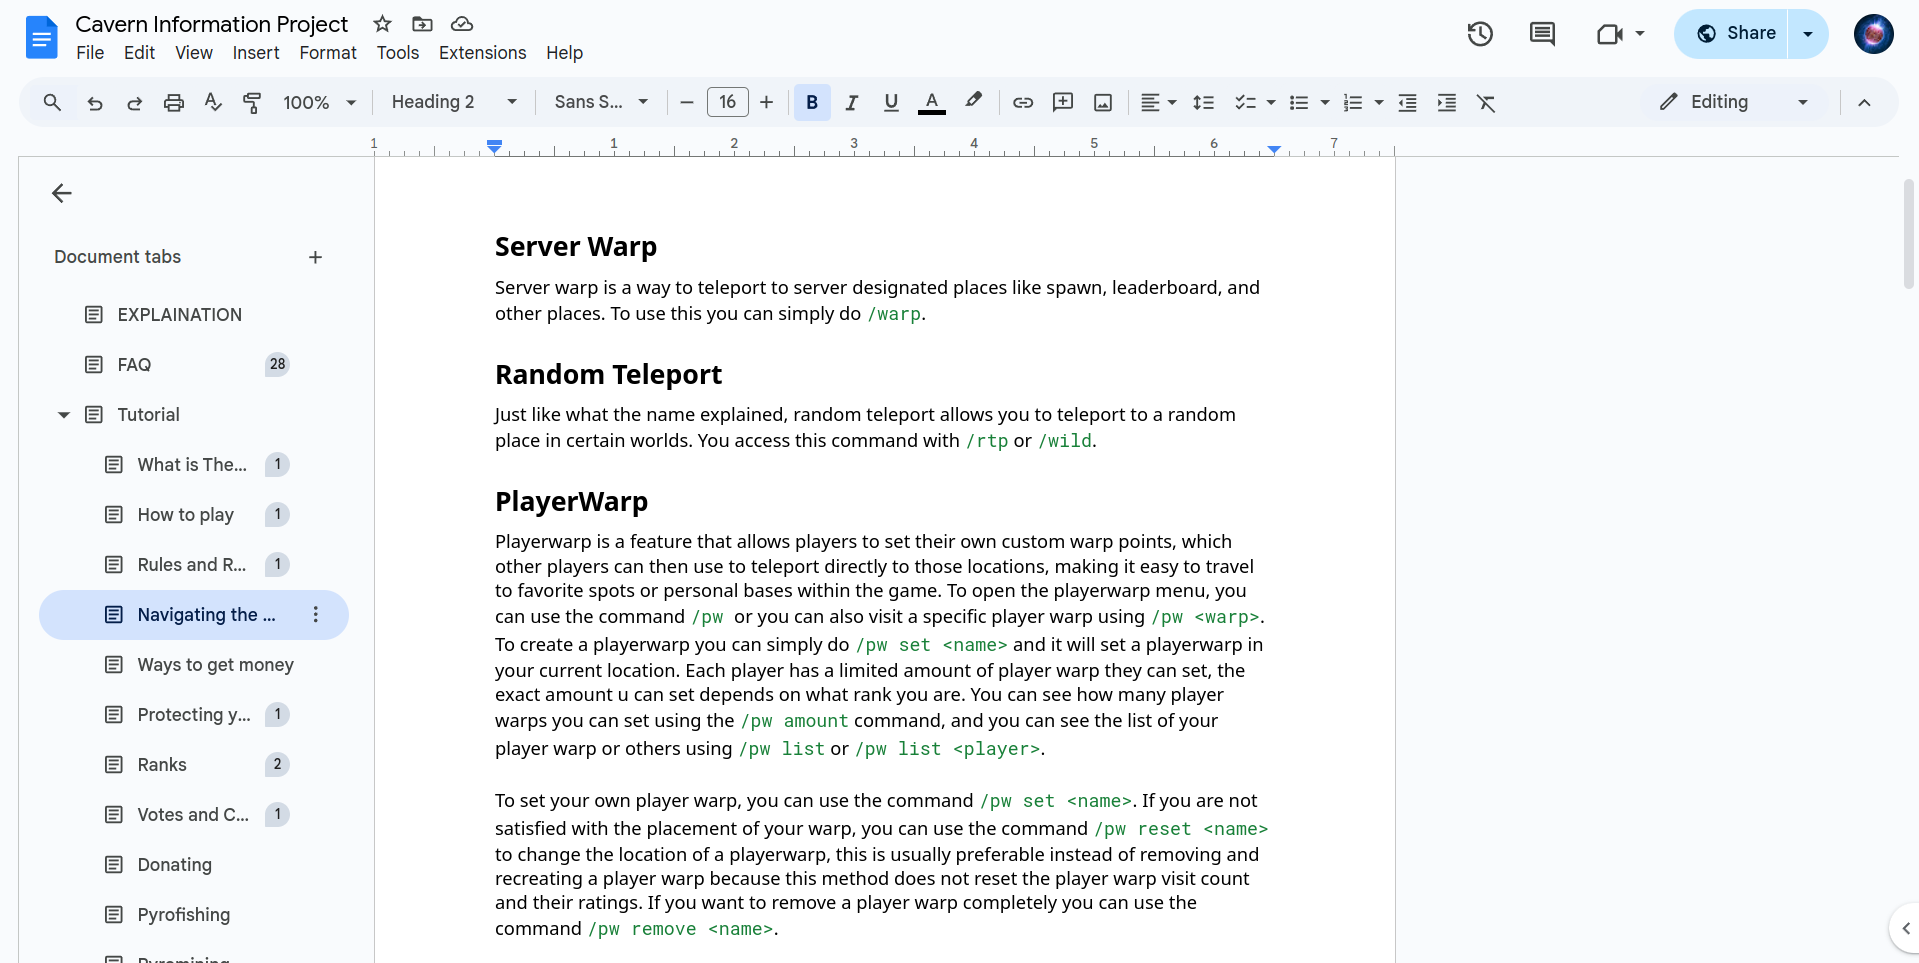Image resolution: width=1919 pixels, height=963 pixels.
Task: Click the font size input field
Action: (727, 102)
